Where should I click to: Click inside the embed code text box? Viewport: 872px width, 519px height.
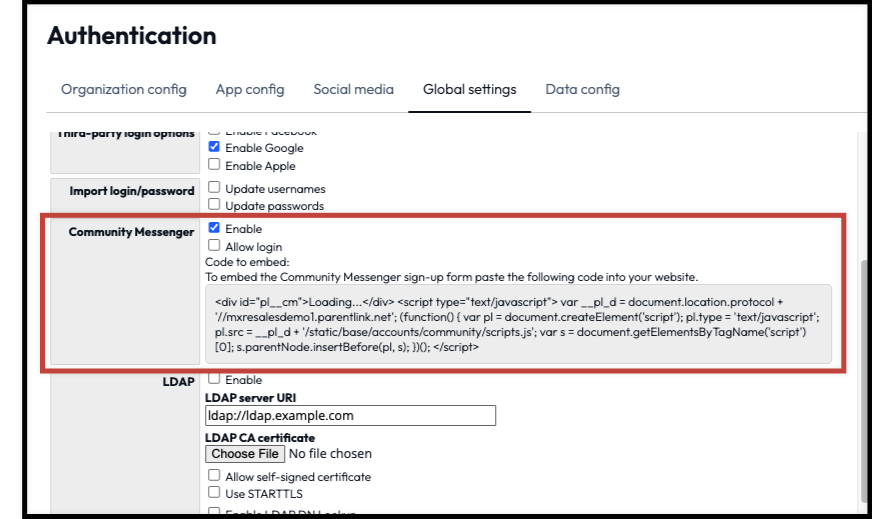point(517,324)
